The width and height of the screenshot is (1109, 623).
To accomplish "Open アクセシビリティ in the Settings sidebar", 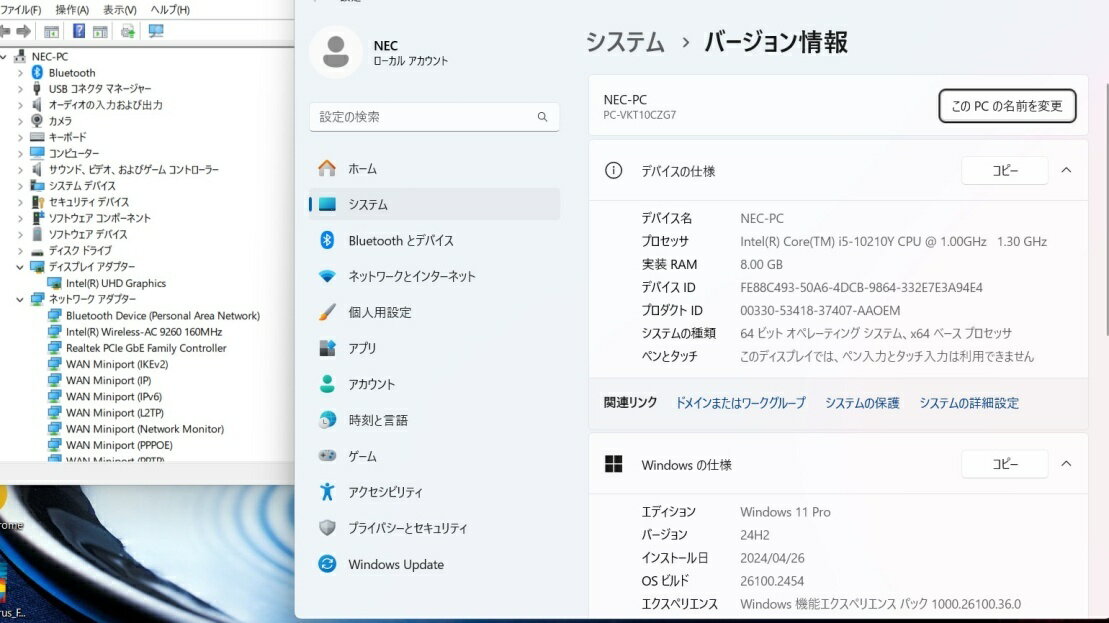I will [x=434, y=491].
